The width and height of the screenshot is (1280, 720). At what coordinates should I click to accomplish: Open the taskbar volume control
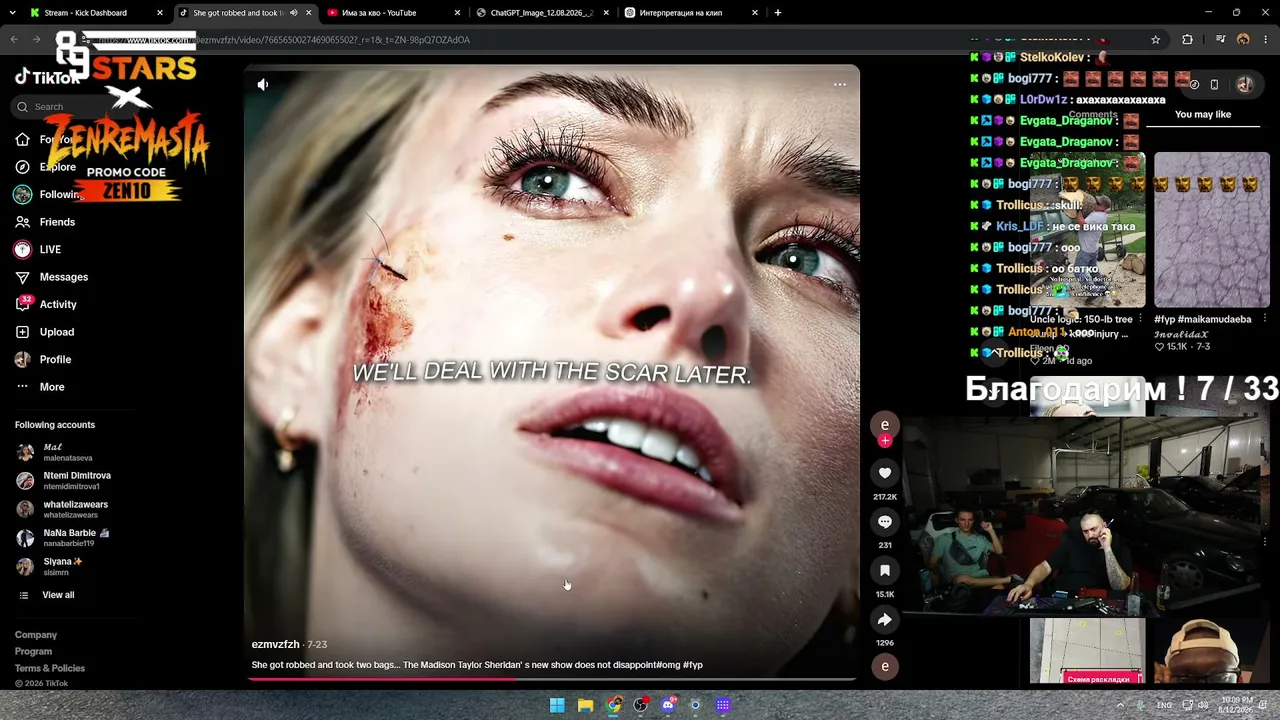1203,705
